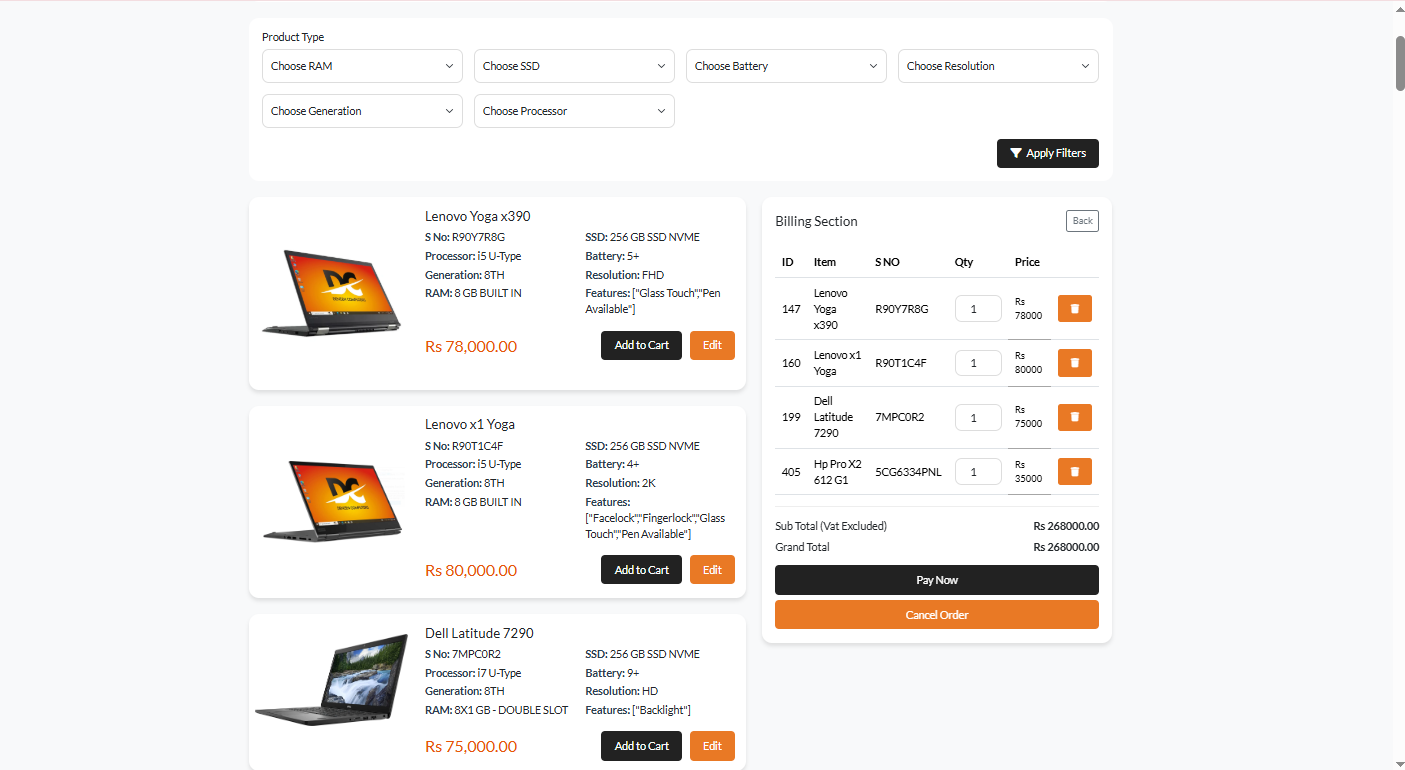Image resolution: width=1405 pixels, height=770 pixels.
Task: Delete Hp Pro X2 612 G1 item
Action: pyautogui.click(x=1074, y=471)
